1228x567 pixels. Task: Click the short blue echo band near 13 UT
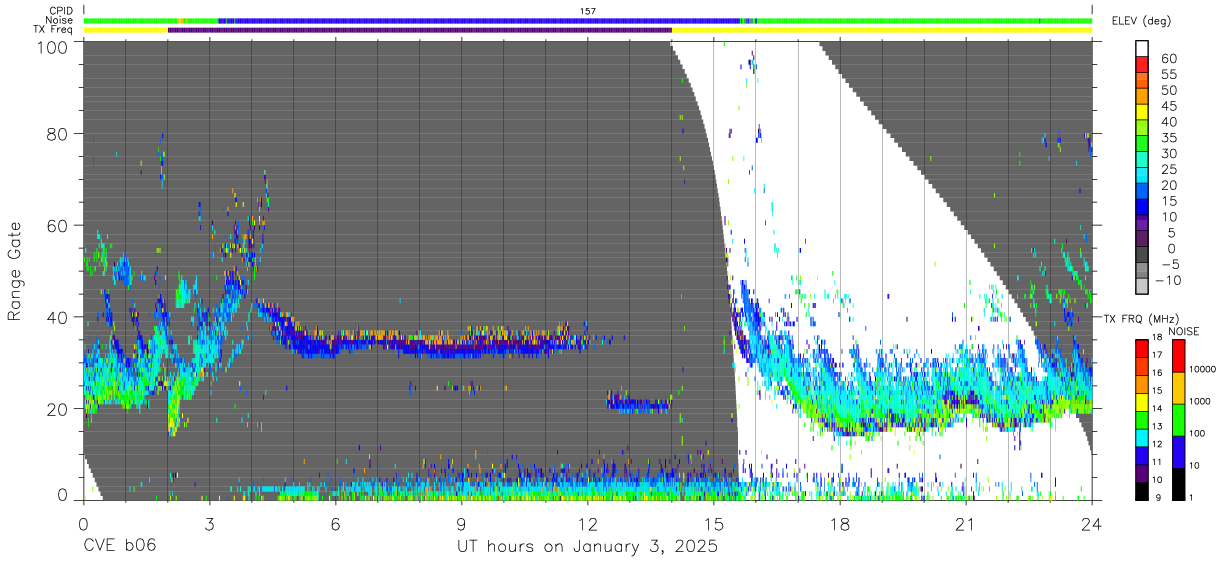(x=638, y=404)
